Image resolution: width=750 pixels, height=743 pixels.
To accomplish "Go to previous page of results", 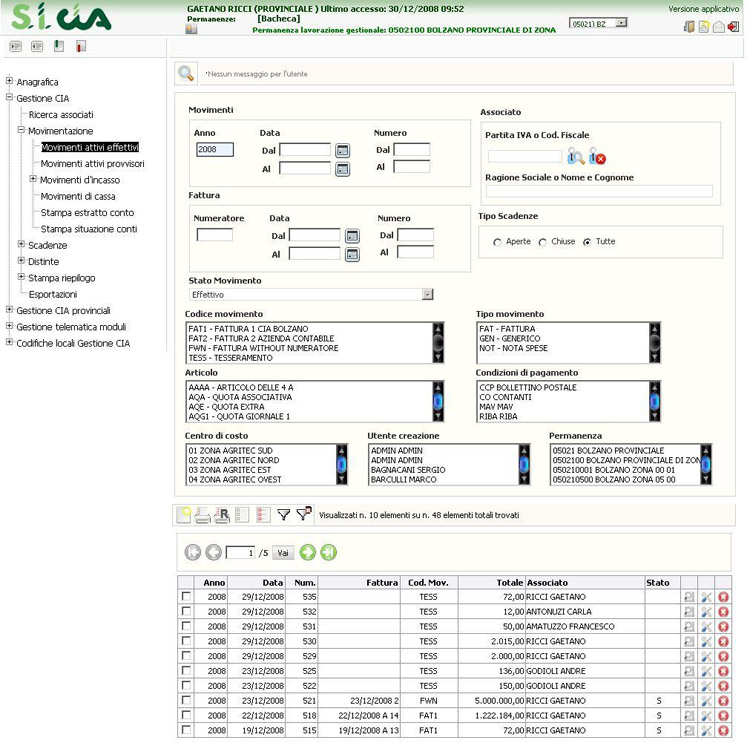I will pyautogui.click(x=213, y=553).
